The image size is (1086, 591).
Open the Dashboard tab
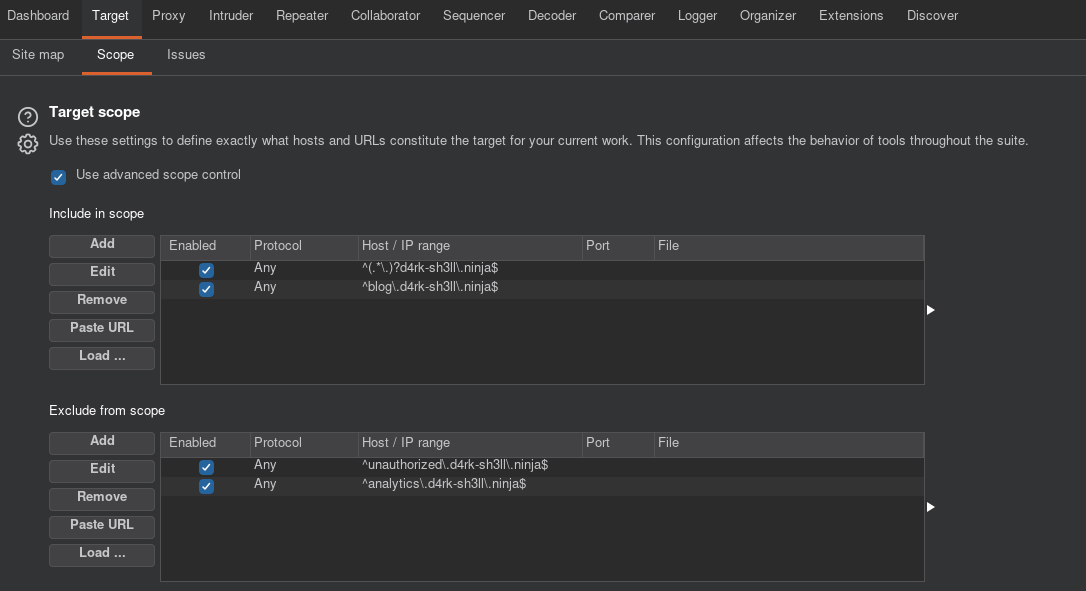pos(38,15)
